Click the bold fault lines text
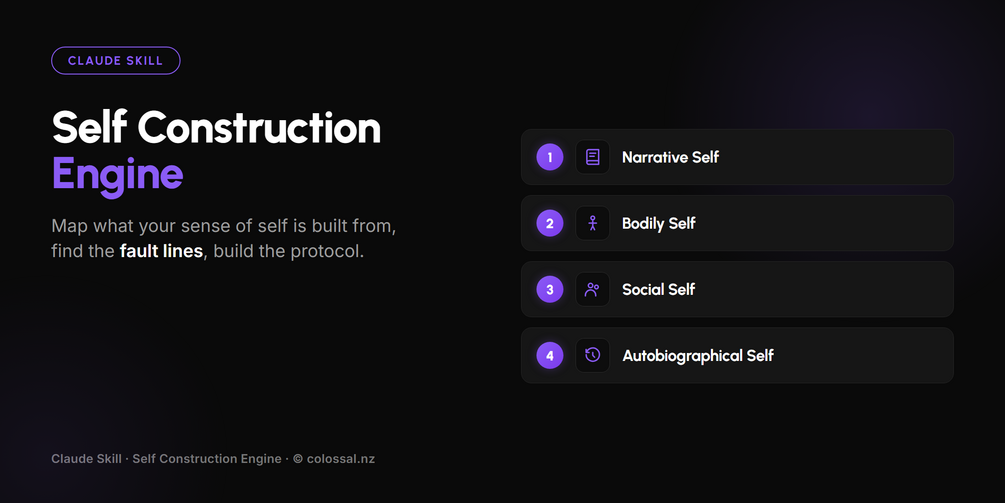Image resolution: width=1005 pixels, height=503 pixels. [x=161, y=251]
